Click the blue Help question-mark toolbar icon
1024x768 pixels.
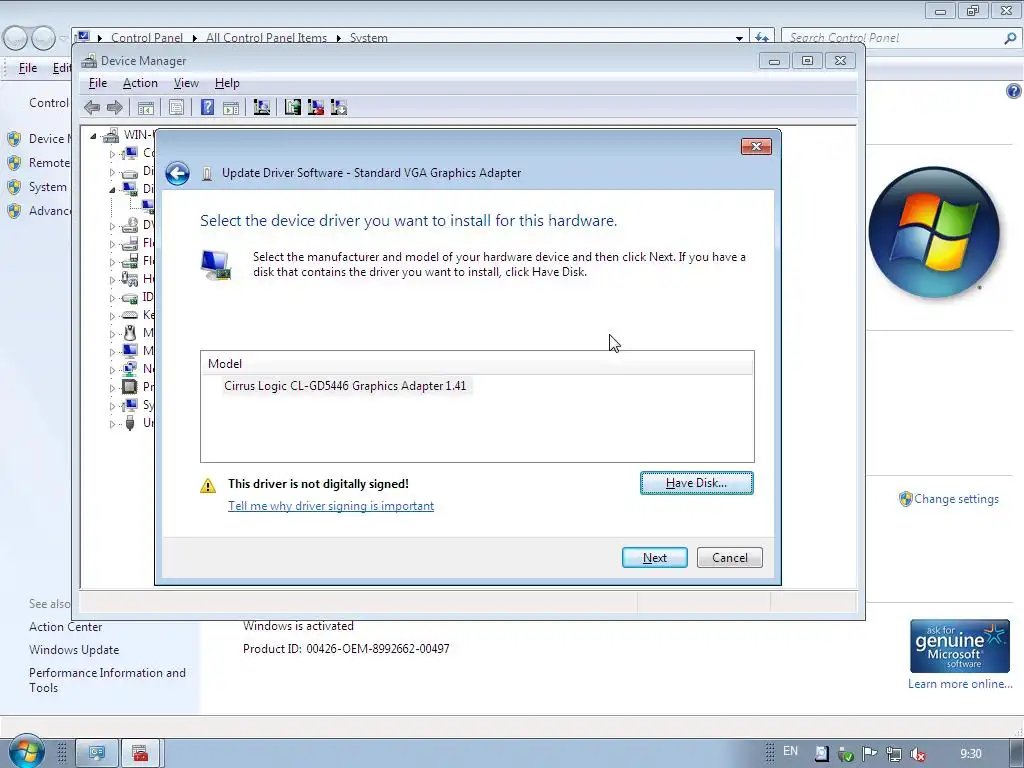tap(207, 107)
